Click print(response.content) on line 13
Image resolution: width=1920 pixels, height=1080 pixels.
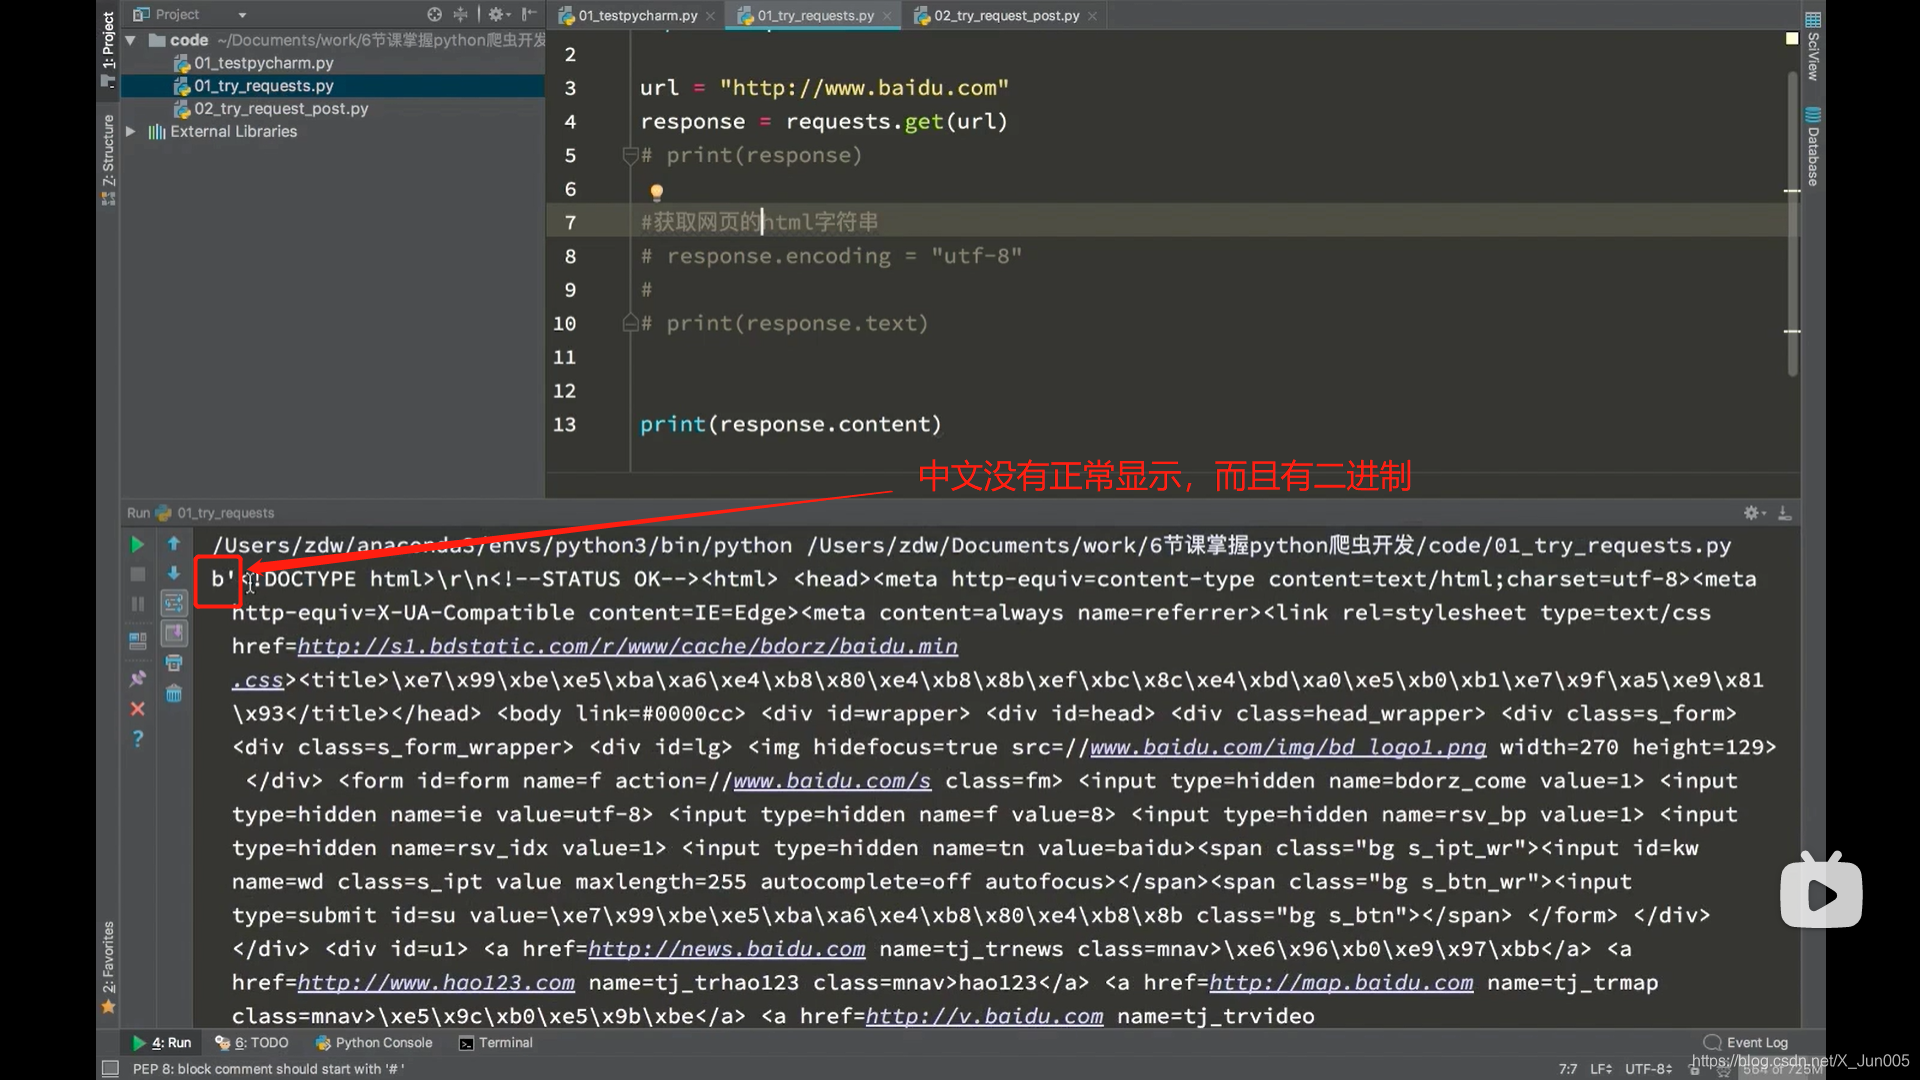coord(790,424)
